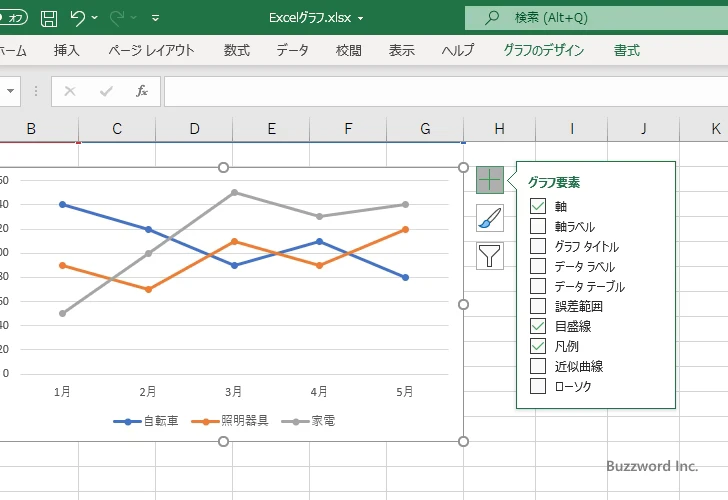Select column J header
The width and height of the screenshot is (728, 500).
(644, 129)
